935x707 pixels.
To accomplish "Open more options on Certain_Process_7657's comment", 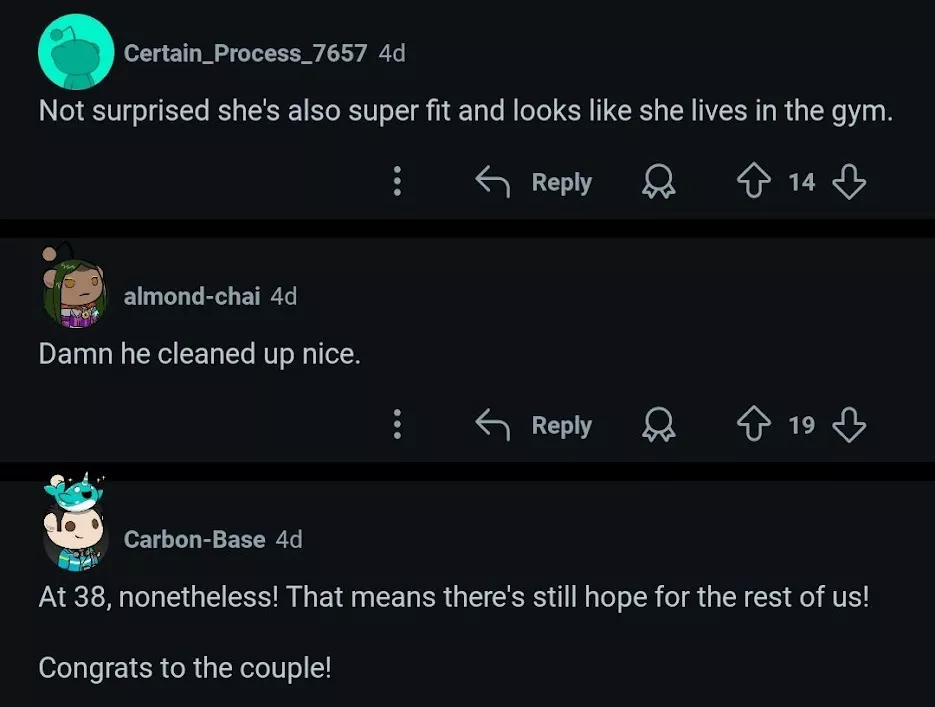I will pyautogui.click(x=397, y=182).
